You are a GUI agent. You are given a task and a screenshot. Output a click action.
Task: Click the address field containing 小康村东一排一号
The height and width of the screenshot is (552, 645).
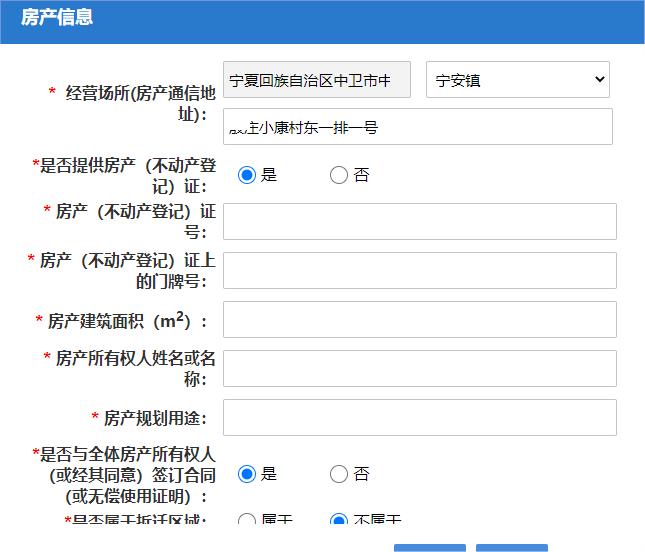tap(417, 127)
